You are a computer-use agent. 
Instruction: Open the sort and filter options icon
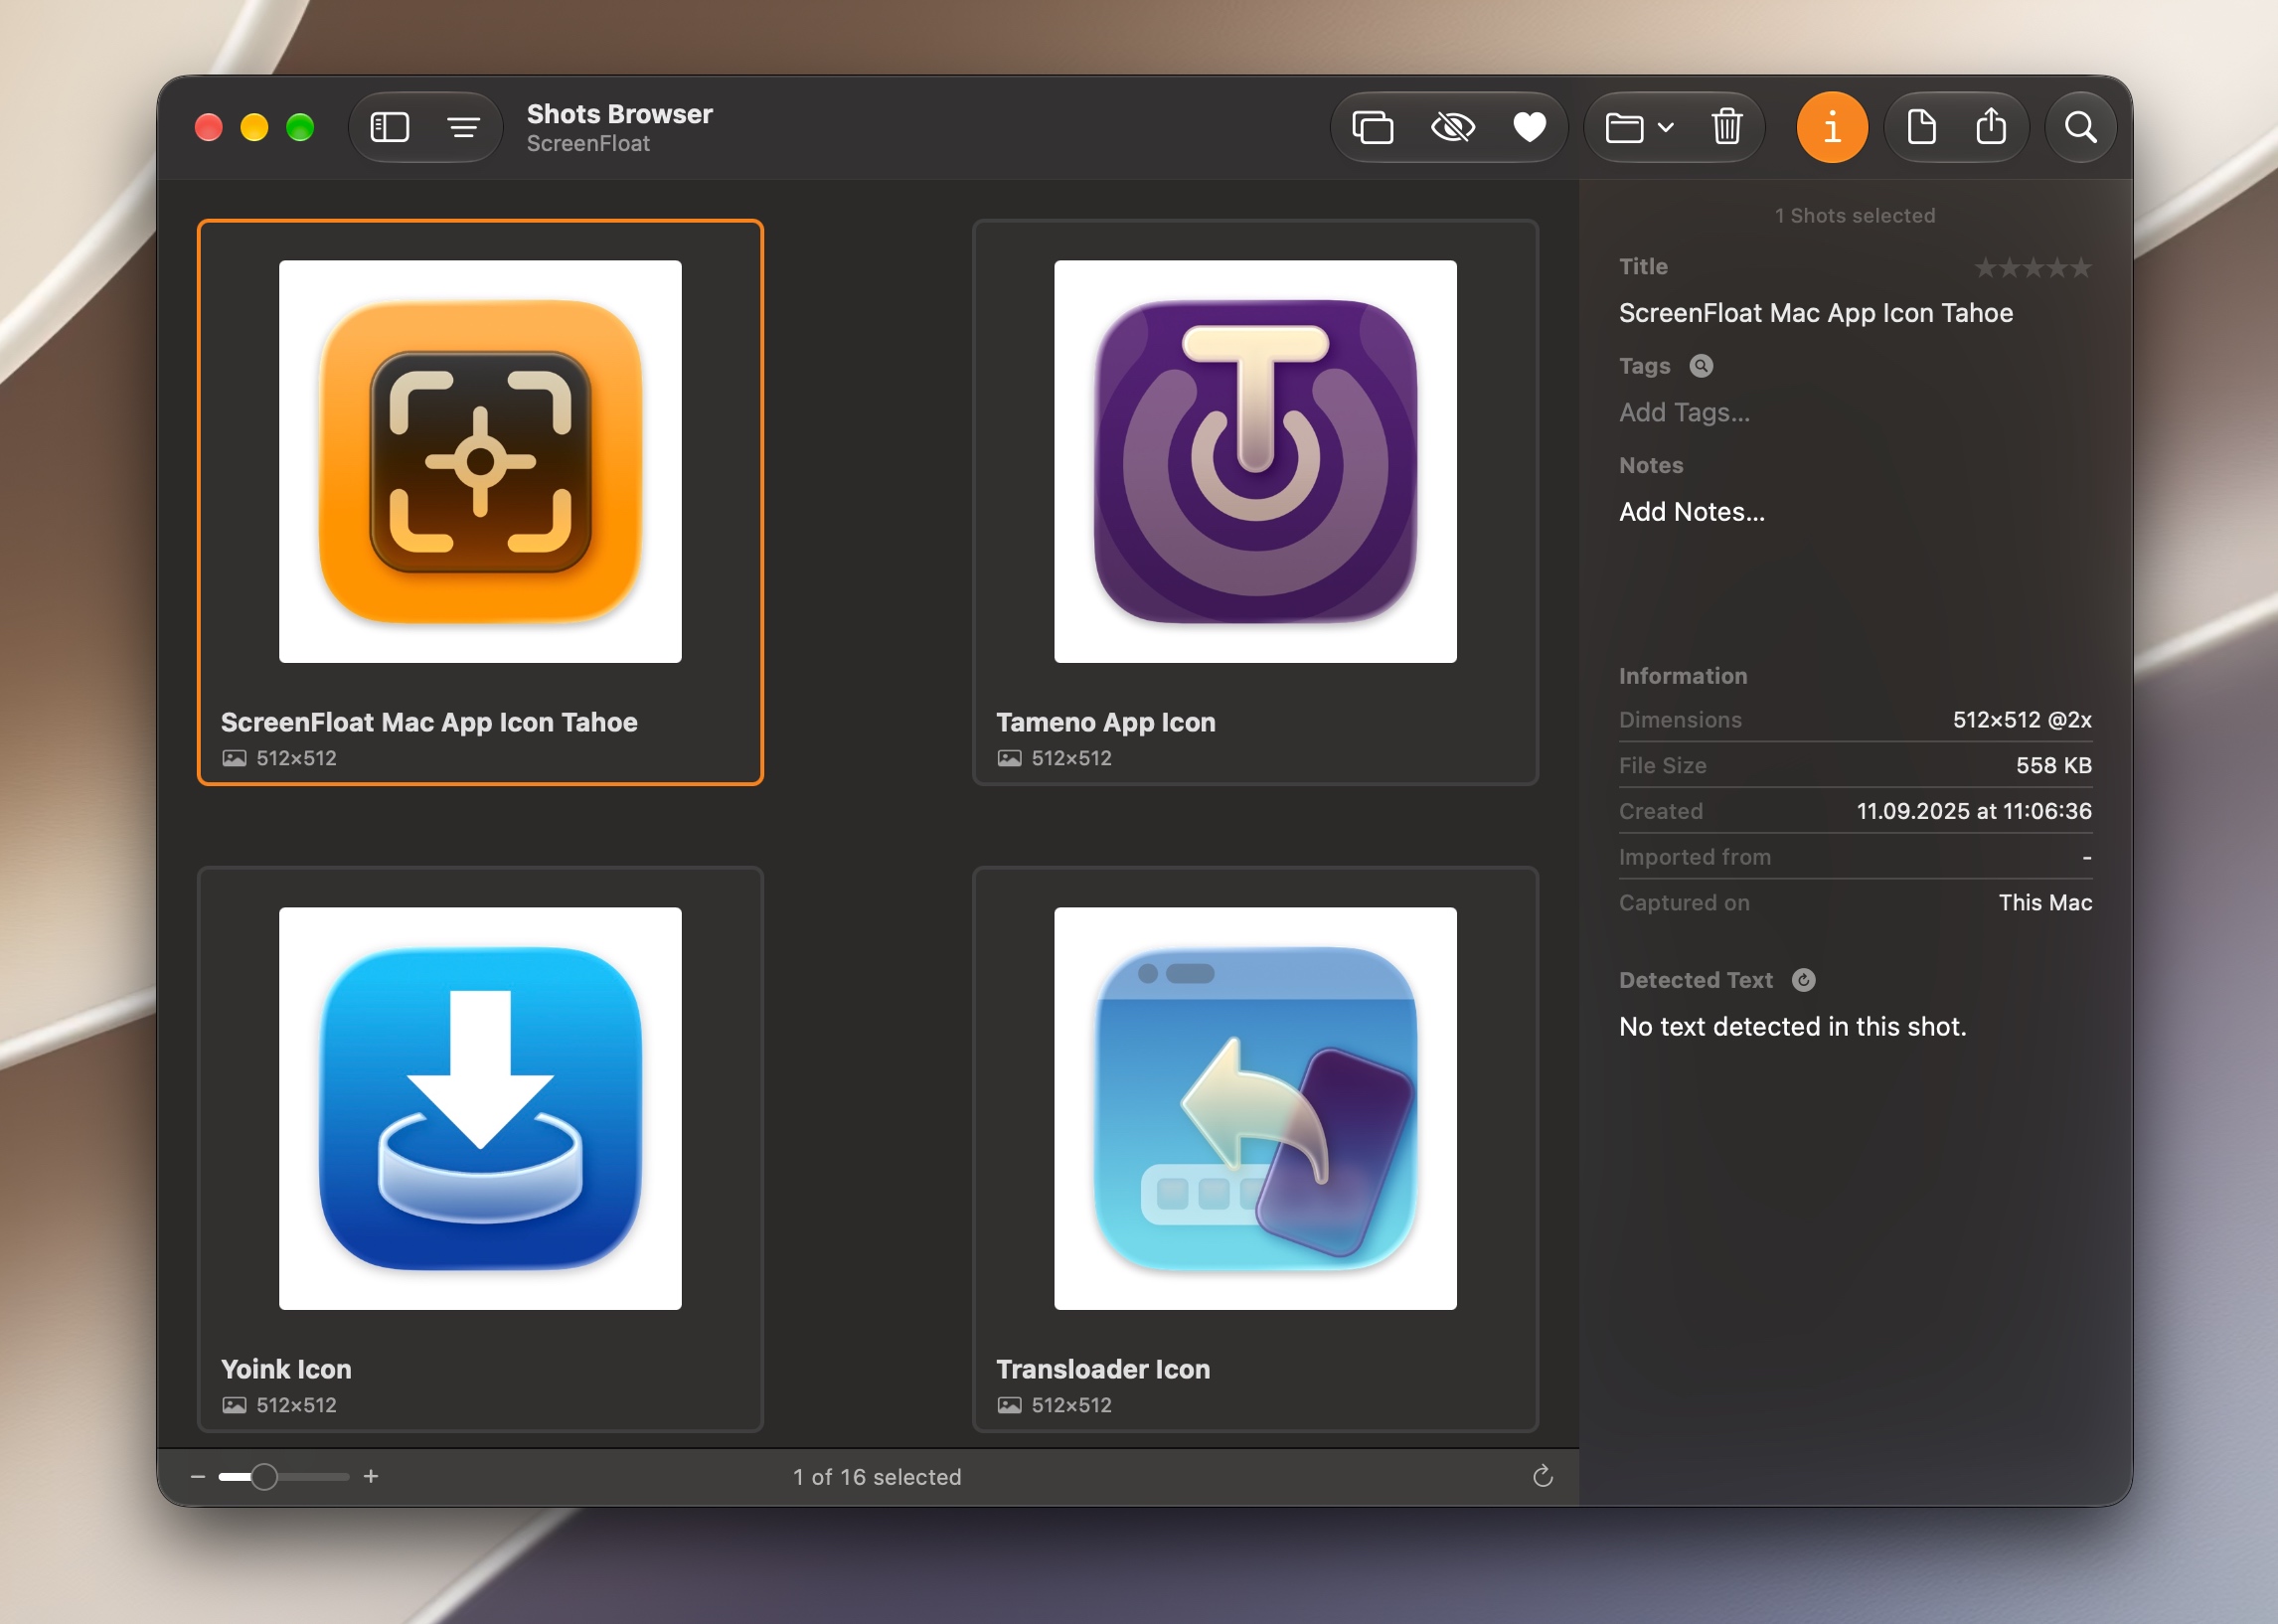(463, 127)
